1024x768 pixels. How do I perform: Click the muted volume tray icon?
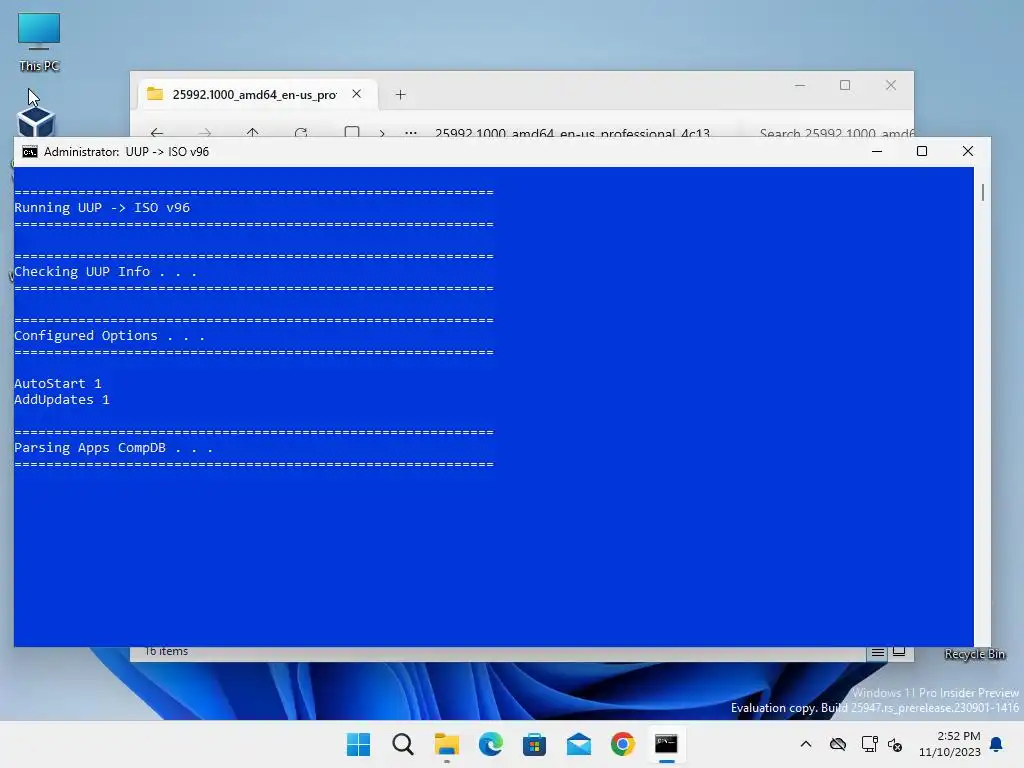pos(895,744)
